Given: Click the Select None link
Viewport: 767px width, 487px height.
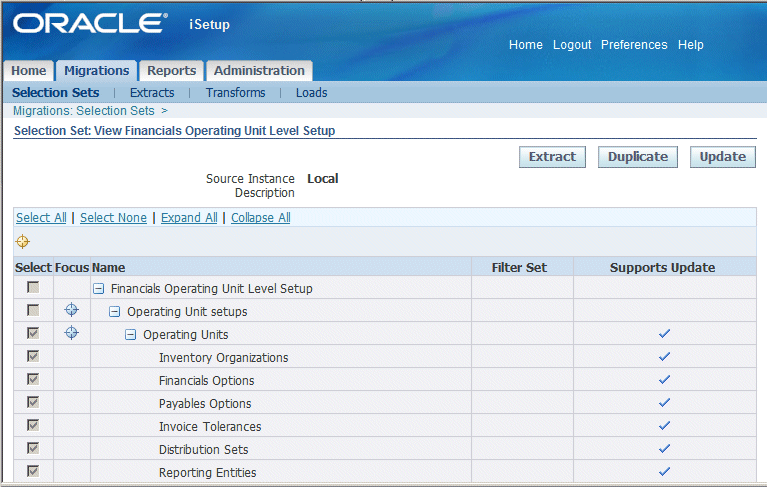Looking at the screenshot, I should [x=113, y=218].
